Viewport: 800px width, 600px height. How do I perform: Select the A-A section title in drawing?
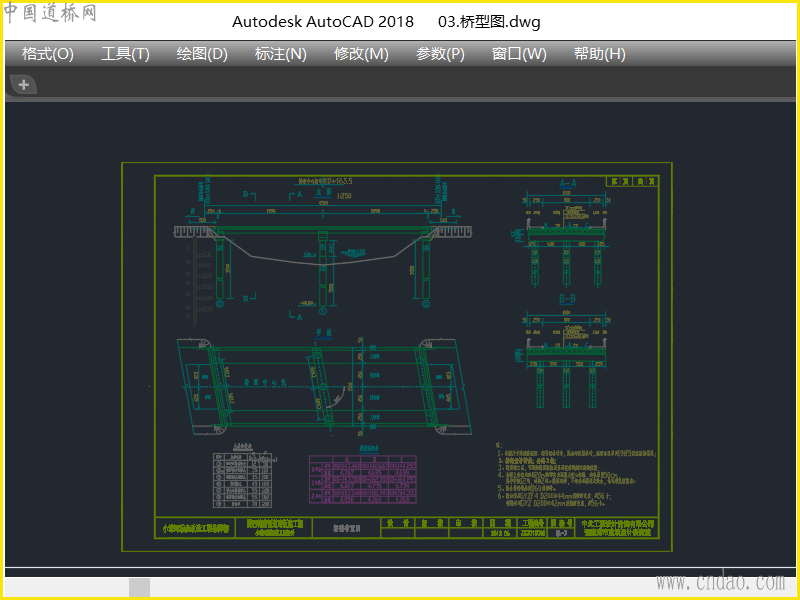point(568,183)
